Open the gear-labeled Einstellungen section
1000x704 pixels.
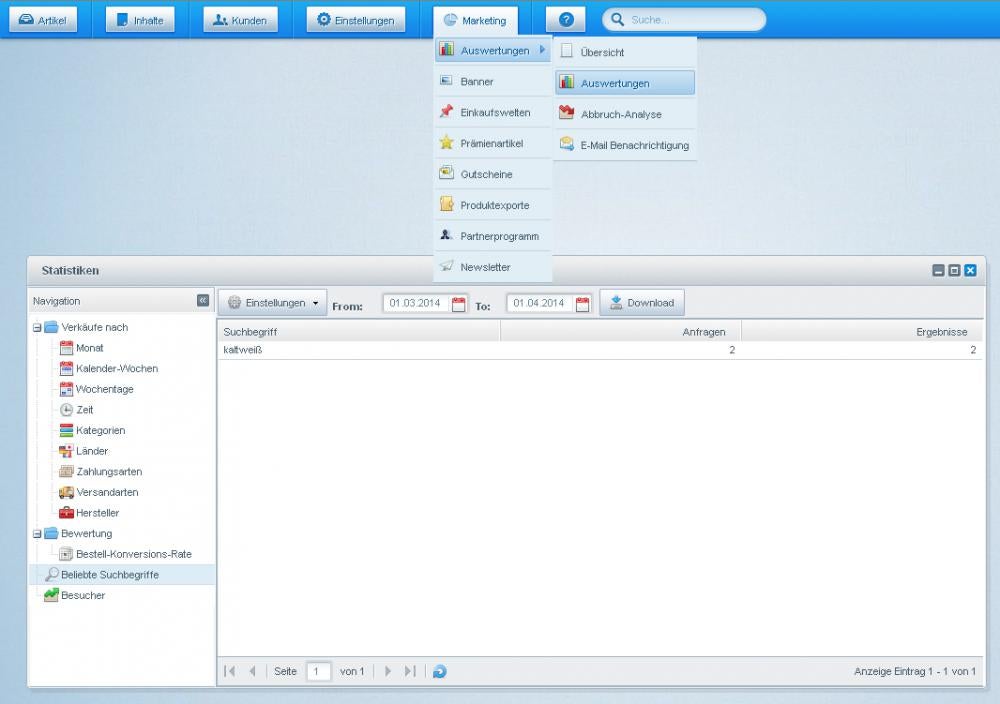coord(322,18)
